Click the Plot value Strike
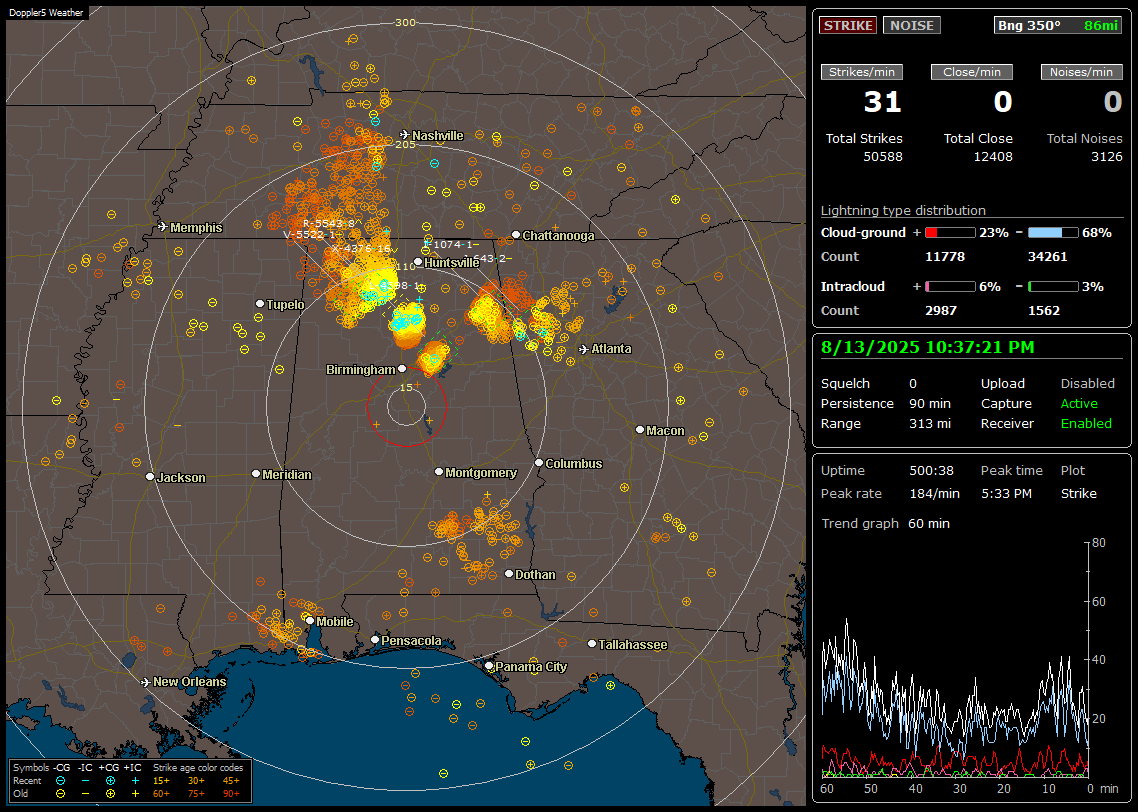Screen dimensions: 1138x812 [x=1078, y=493]
